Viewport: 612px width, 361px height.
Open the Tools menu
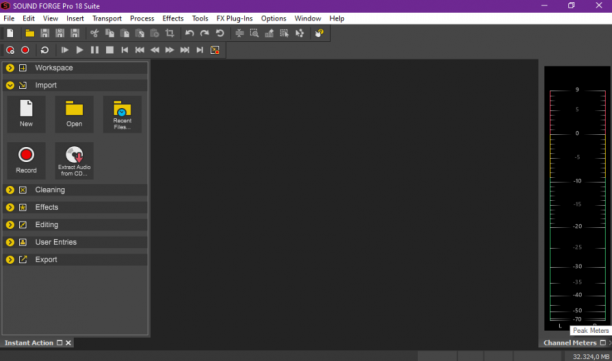click(200, 18)
